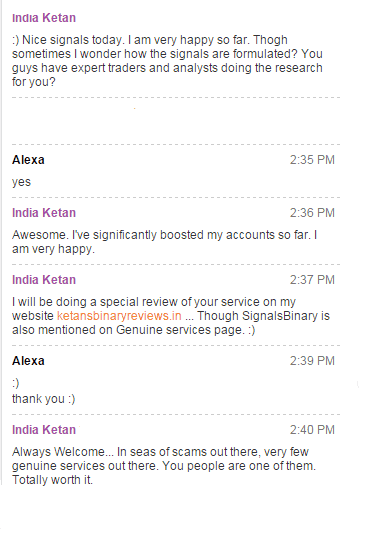Screen dimensions: 365x539
Task: Select the Alexa name beside 2:39 PM
Action: pyautogui.click(x=28, y=361)
